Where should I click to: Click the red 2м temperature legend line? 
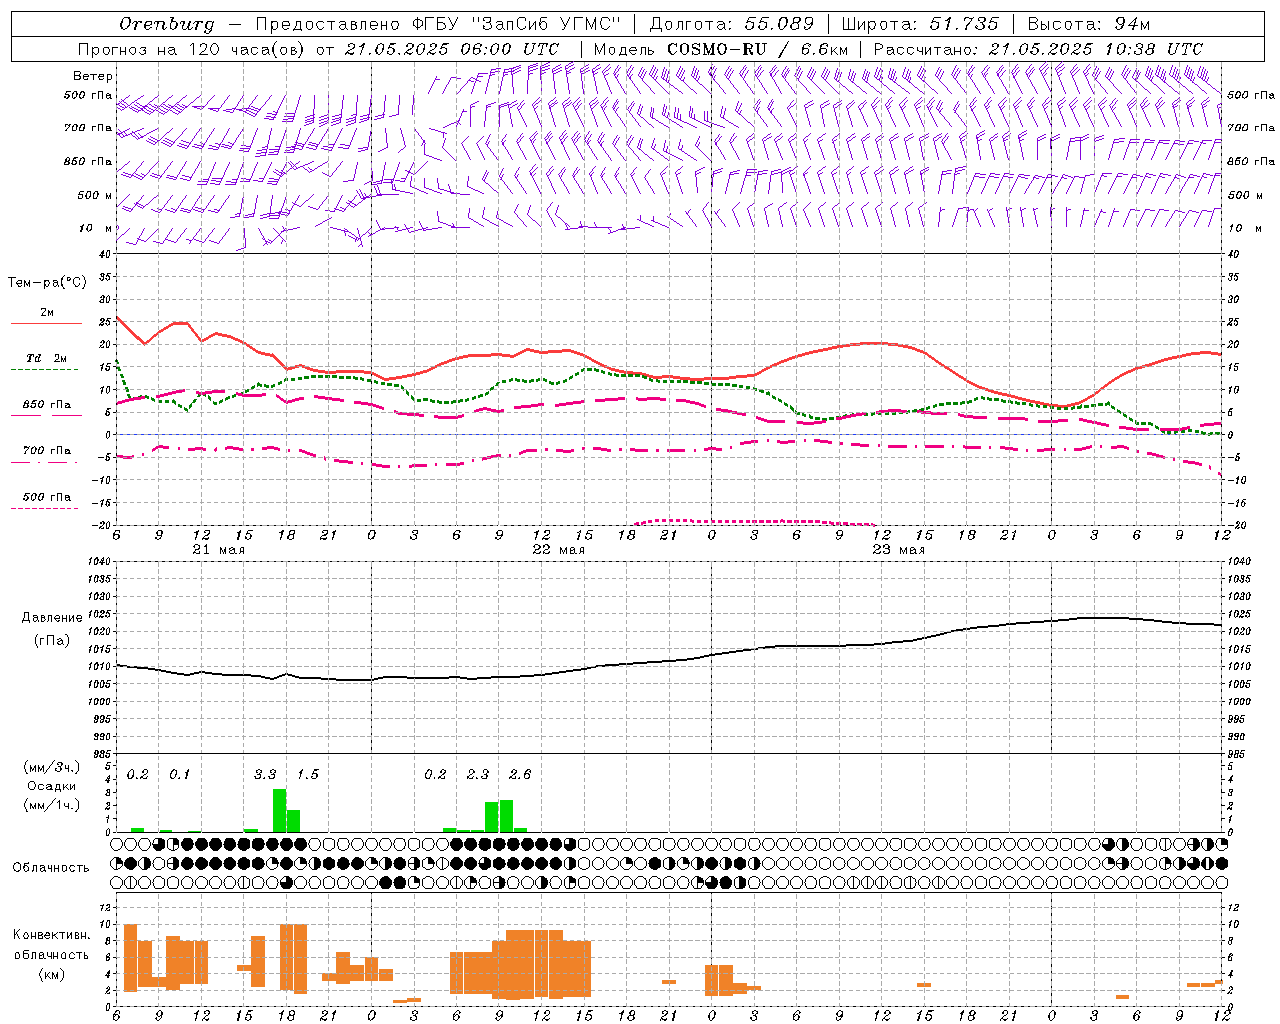[x=46, y=323]
